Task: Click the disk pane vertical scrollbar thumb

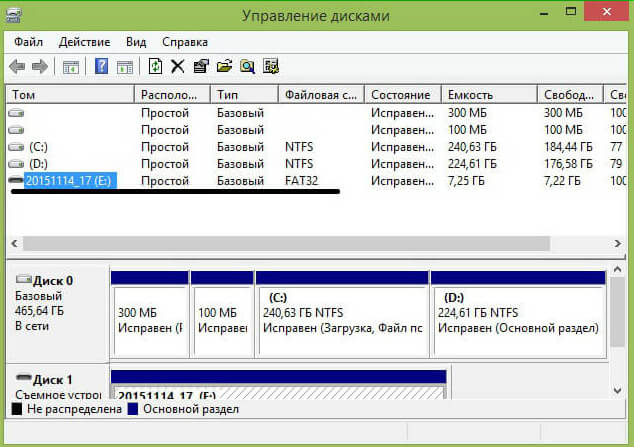Action: pos(617,312)
